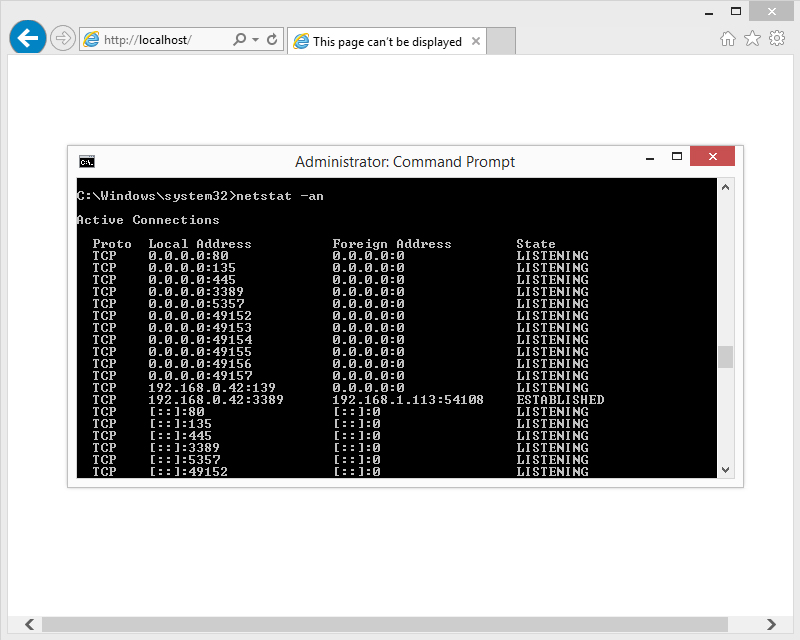Click local address 0.0.0.0:49154
The width and height of the screenshot is (800, 640).
pyautogui.click(x=200, y=340)
